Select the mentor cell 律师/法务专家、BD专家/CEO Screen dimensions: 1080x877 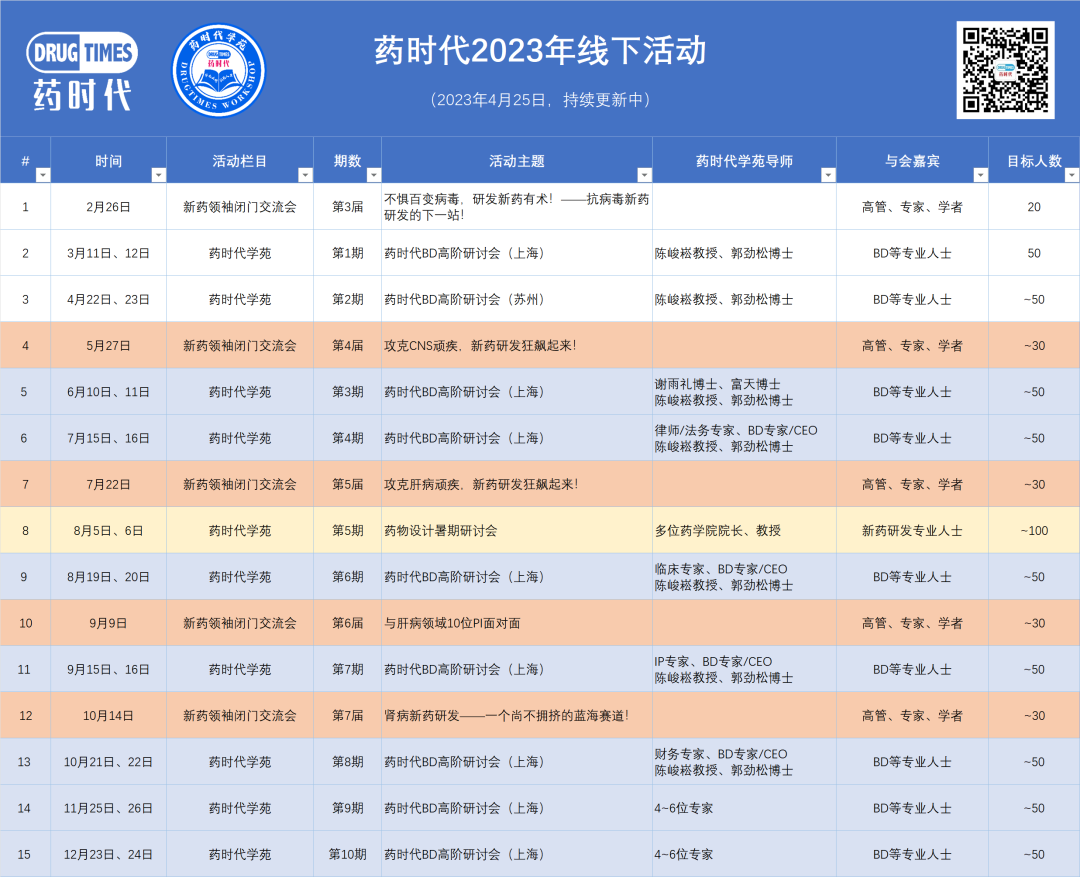(x=745, y=437)
